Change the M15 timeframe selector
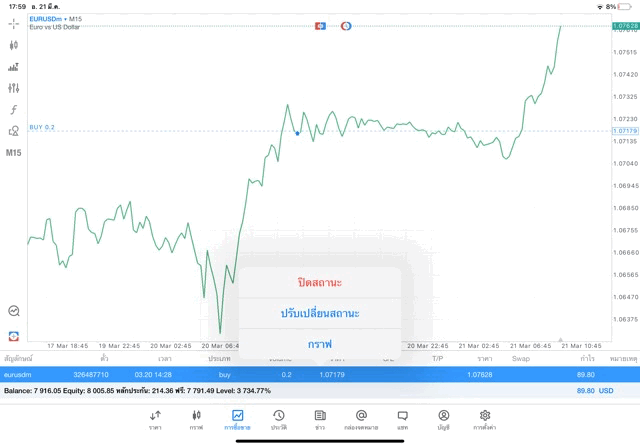 [13, 153]
